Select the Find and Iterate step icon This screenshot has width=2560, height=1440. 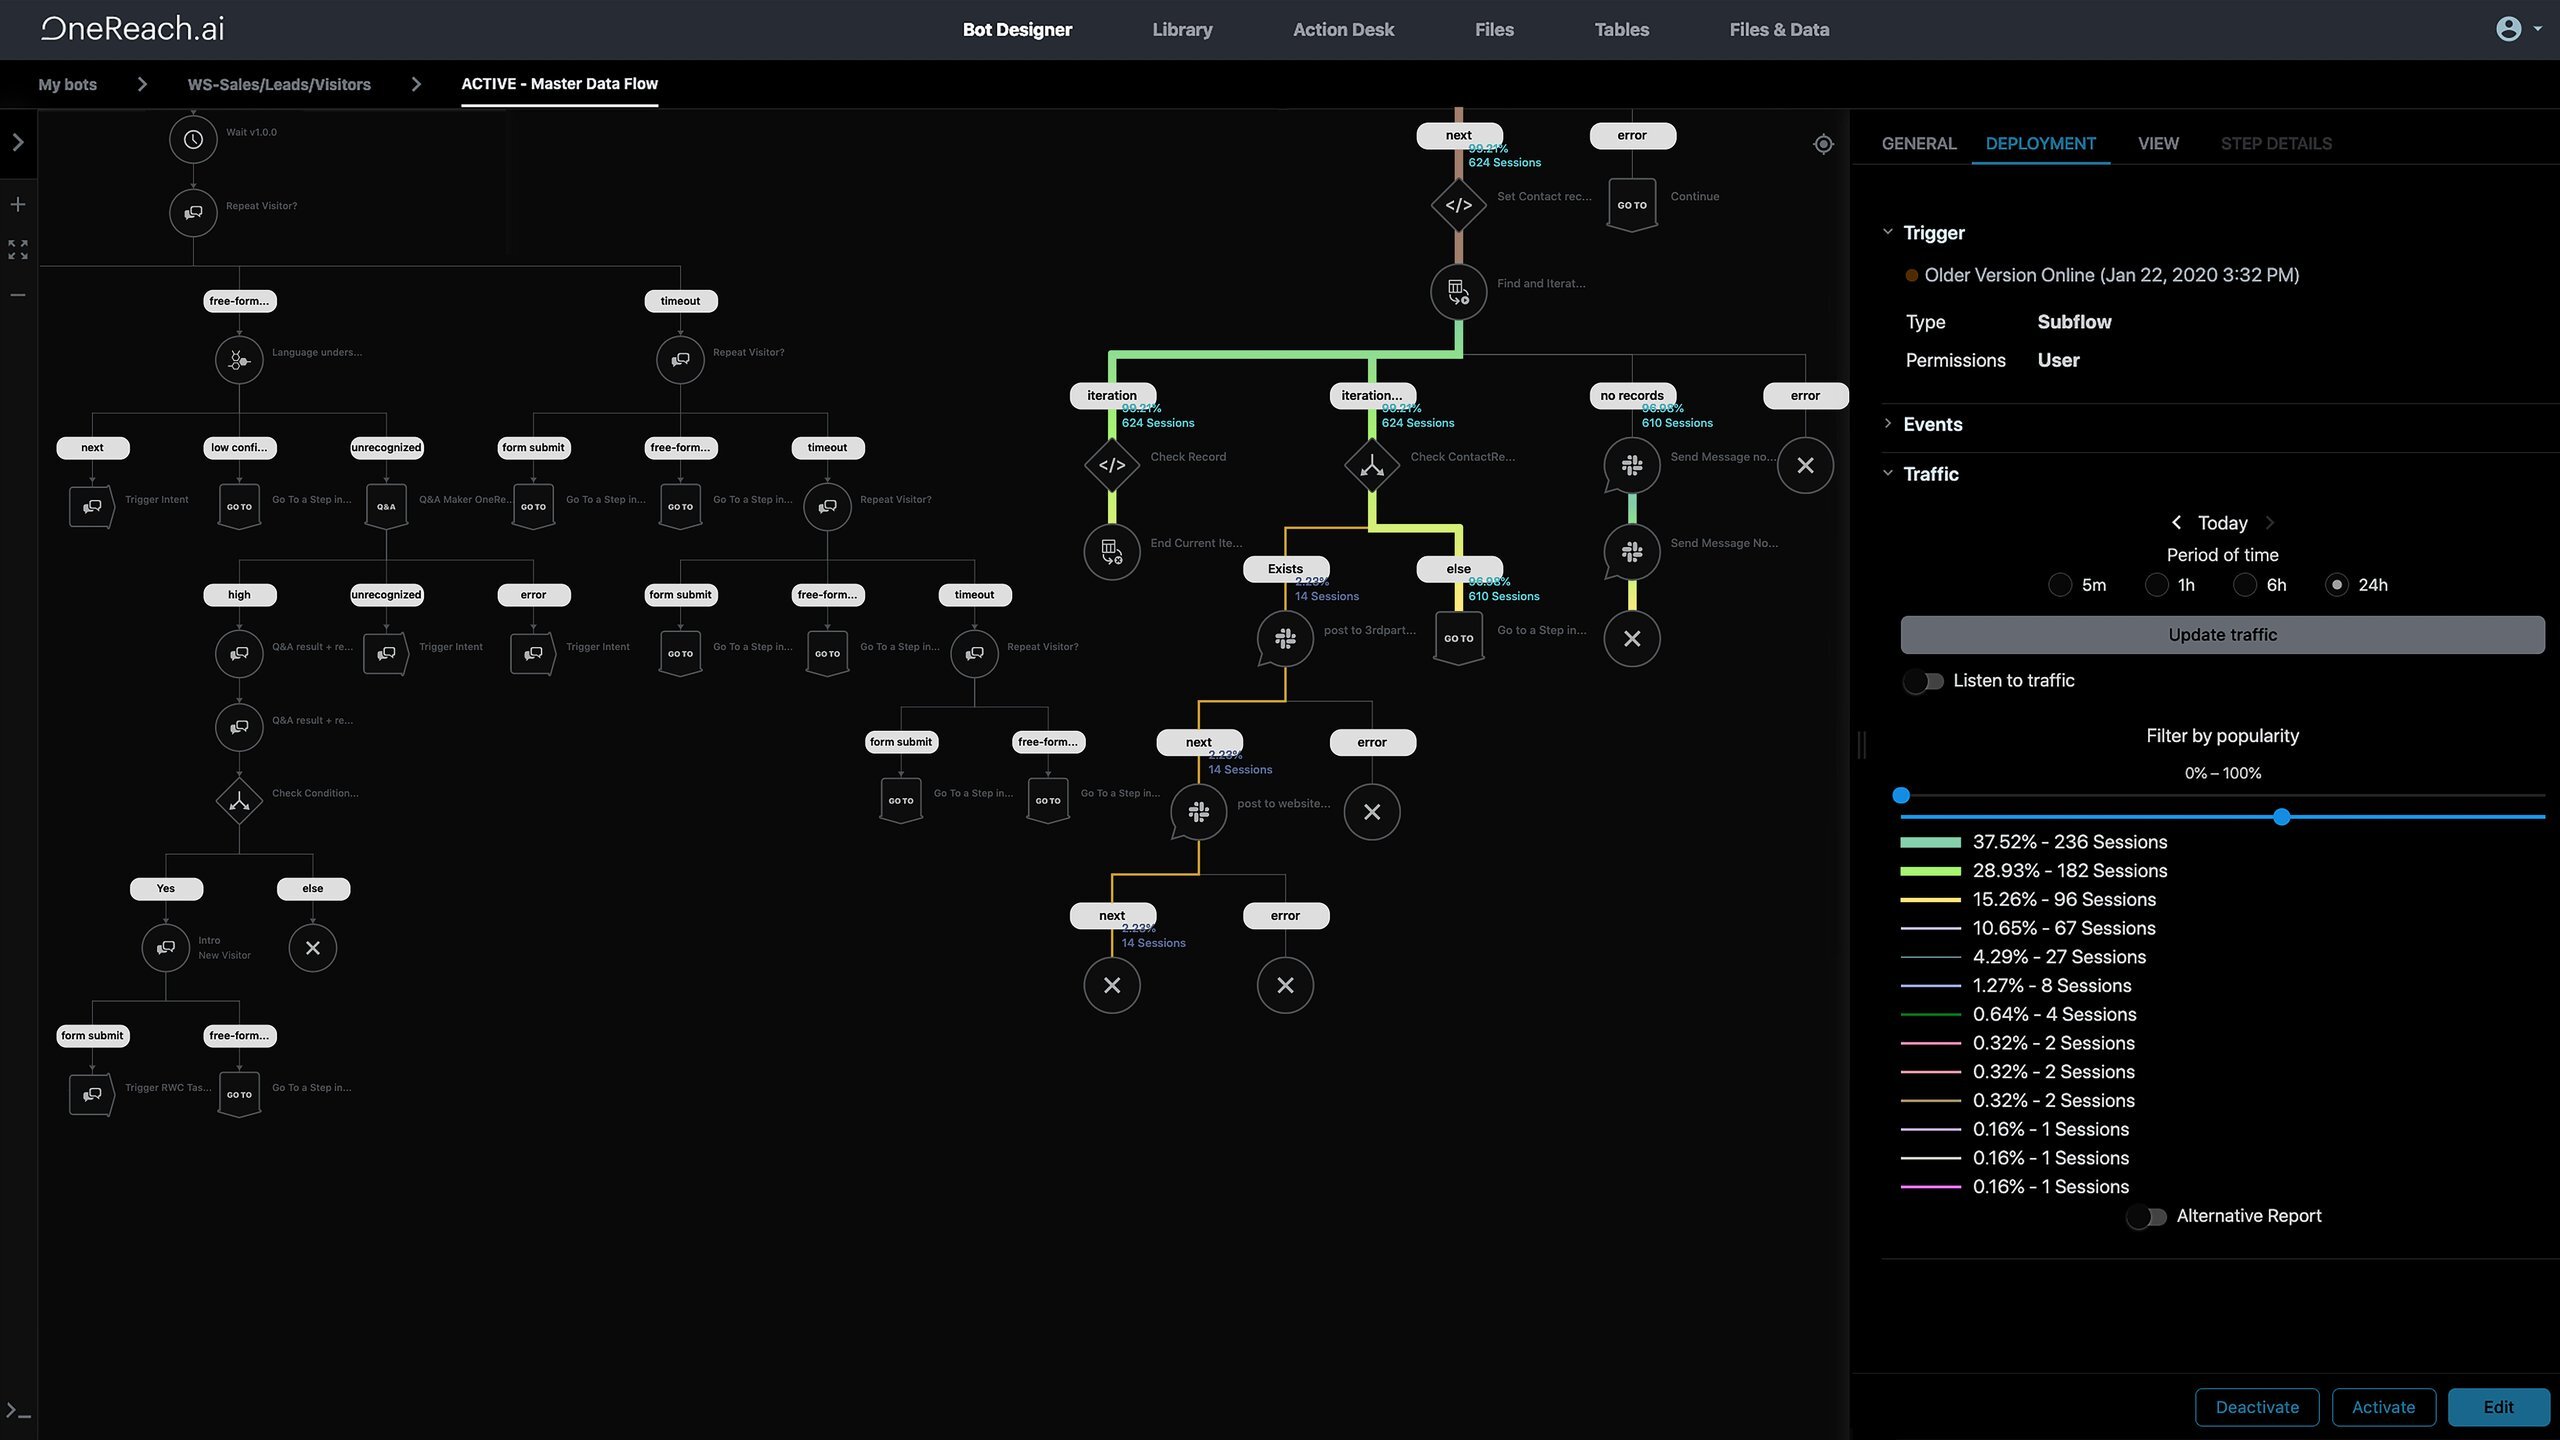1458,292
